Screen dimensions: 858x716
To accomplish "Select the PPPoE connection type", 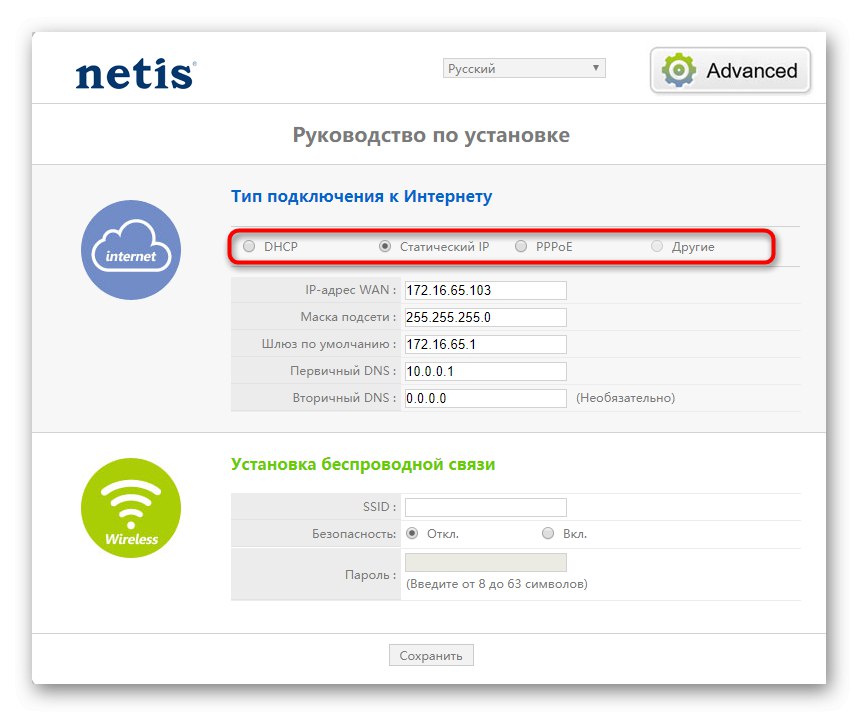I will click(x=521, y=246).
